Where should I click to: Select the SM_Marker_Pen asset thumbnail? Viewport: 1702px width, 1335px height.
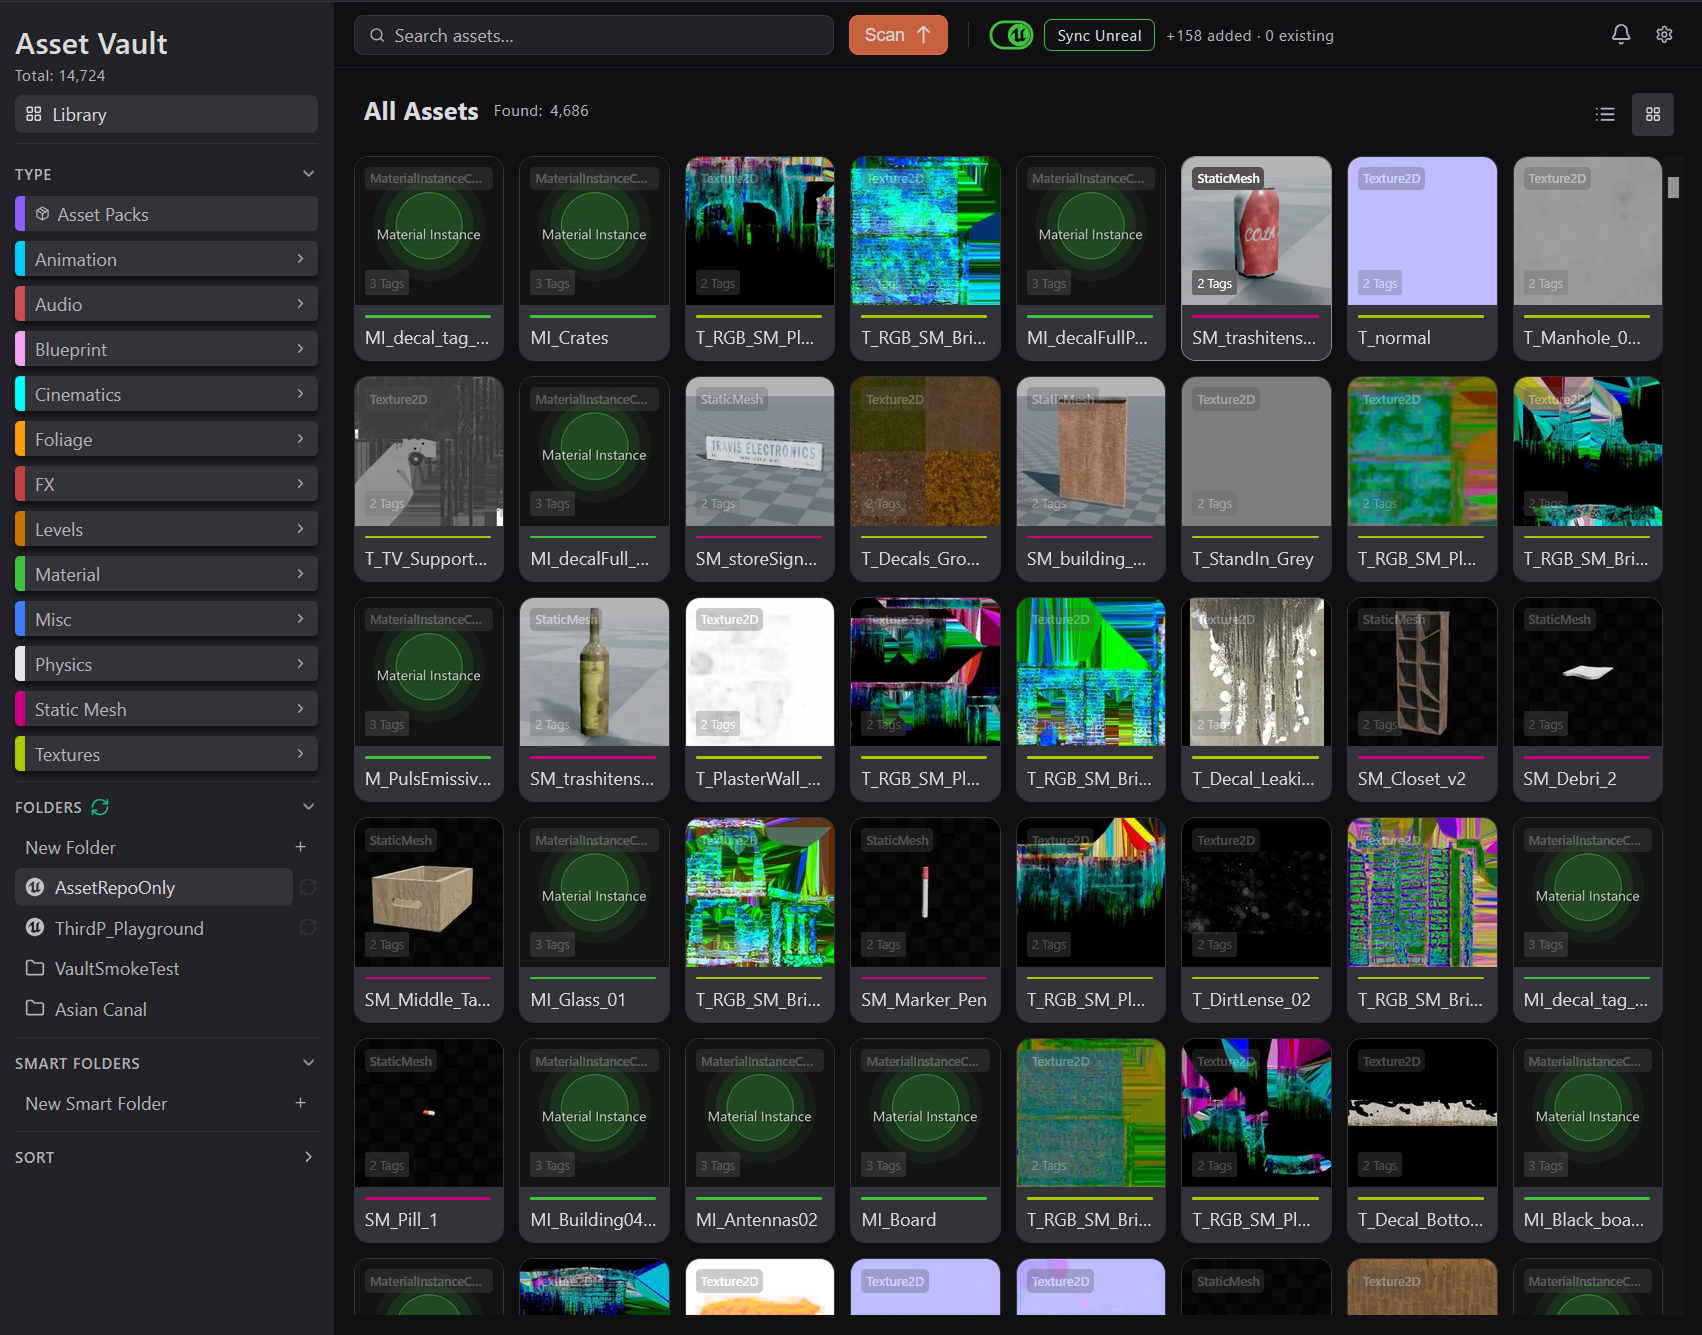coord(925,892)
